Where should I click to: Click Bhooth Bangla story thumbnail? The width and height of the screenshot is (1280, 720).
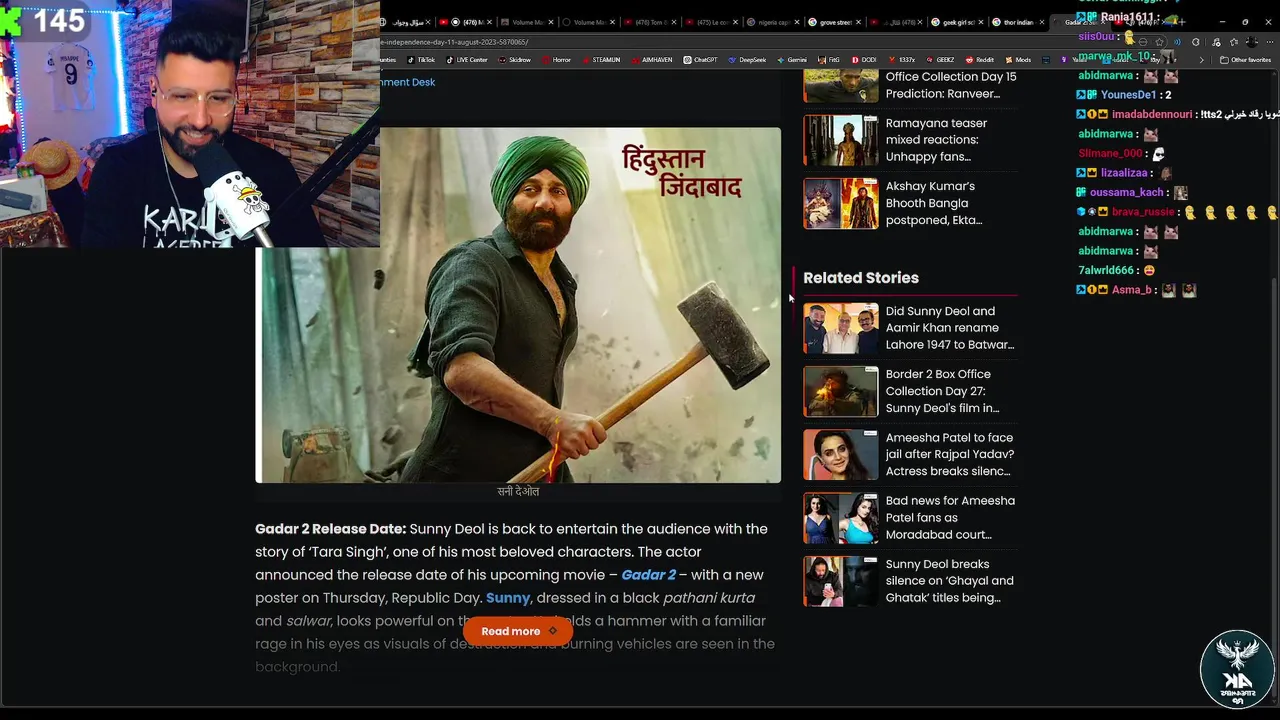[x=841, y=203]
